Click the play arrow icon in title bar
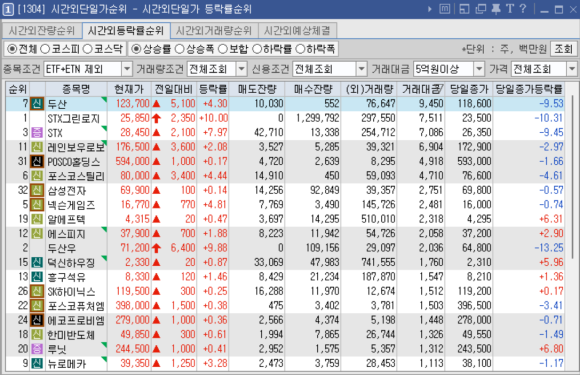Viewport: 580px width, 375px height. (x=429, y=9)
